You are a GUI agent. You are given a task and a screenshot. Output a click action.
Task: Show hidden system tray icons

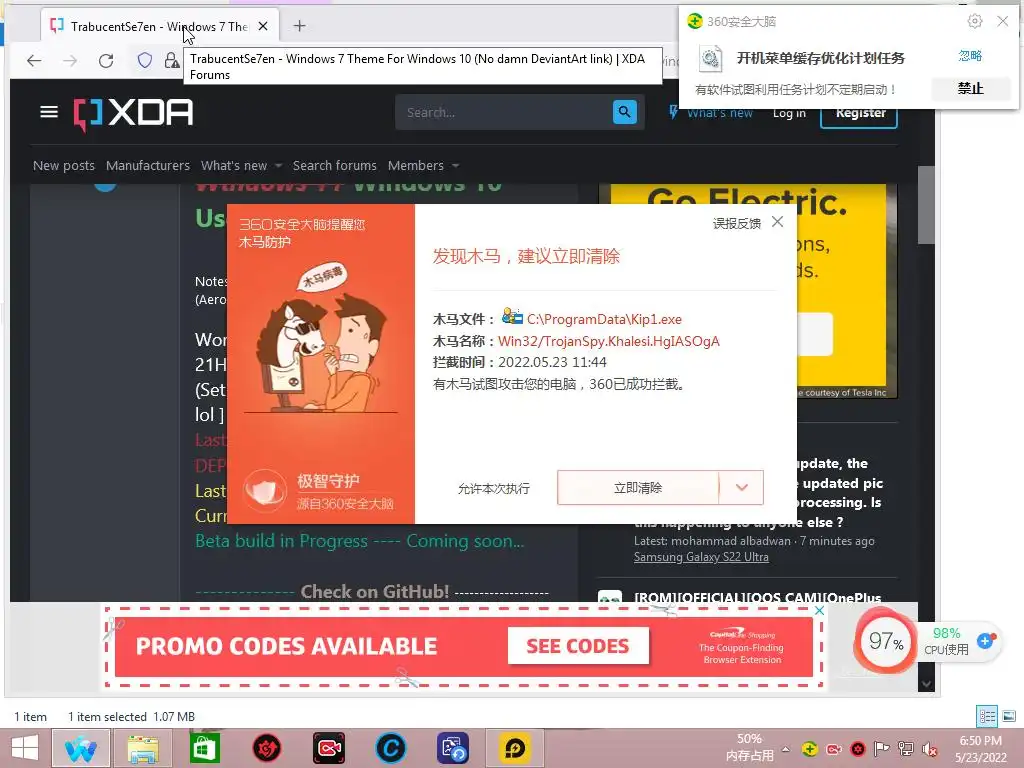pos(786,749)
